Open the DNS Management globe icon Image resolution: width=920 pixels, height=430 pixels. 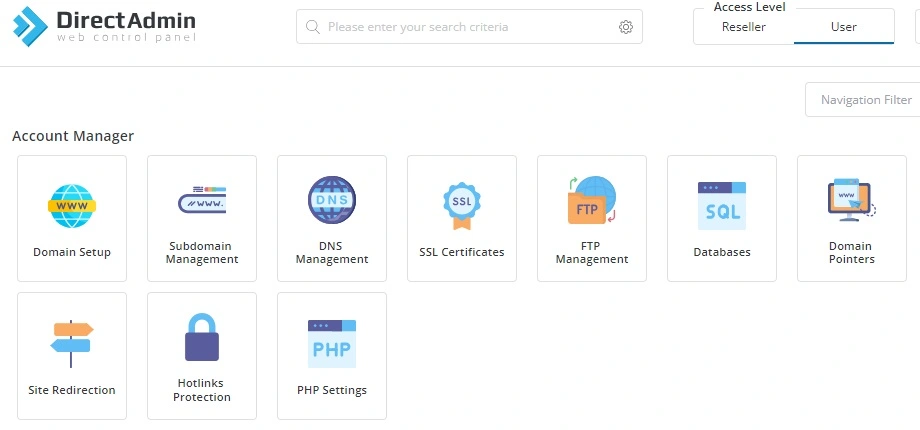(x=332, y=200)
